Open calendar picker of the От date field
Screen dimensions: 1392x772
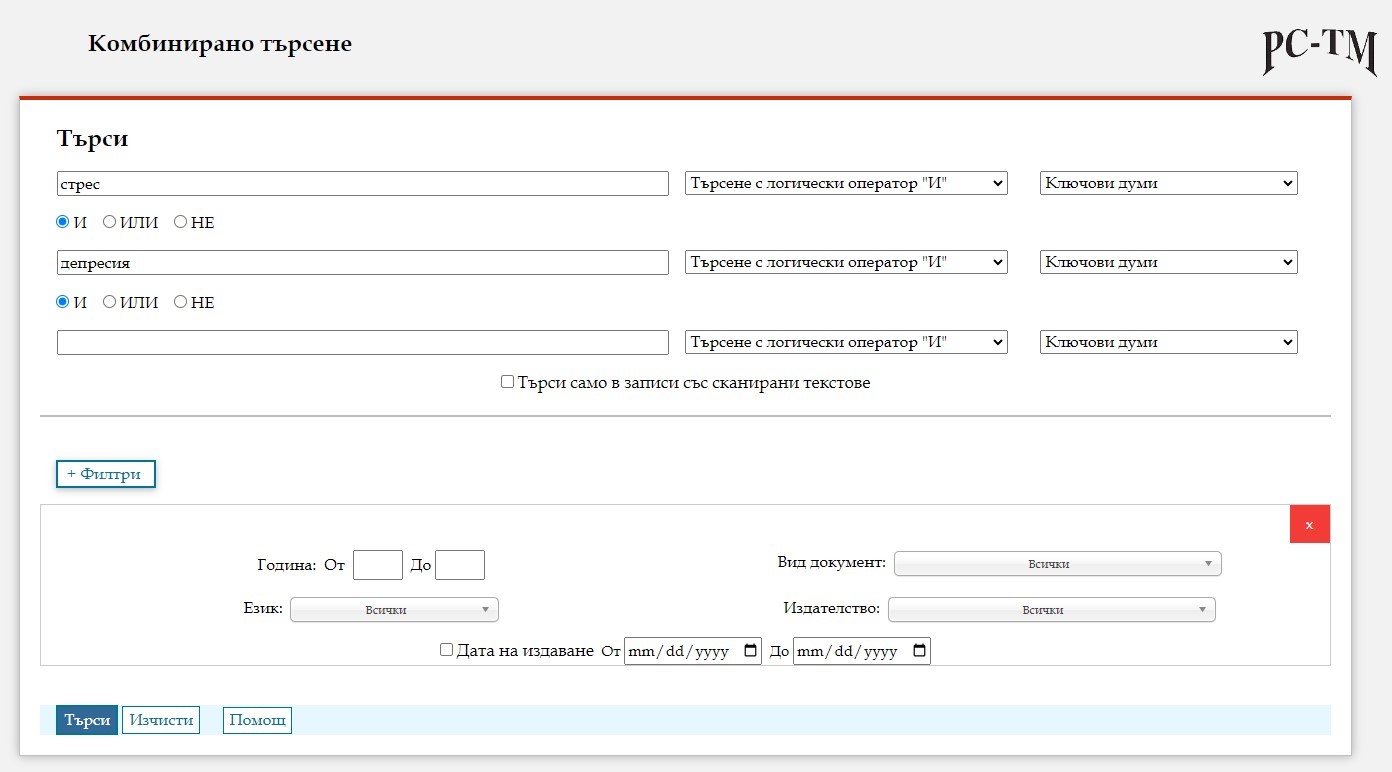[x=751, y=651]
